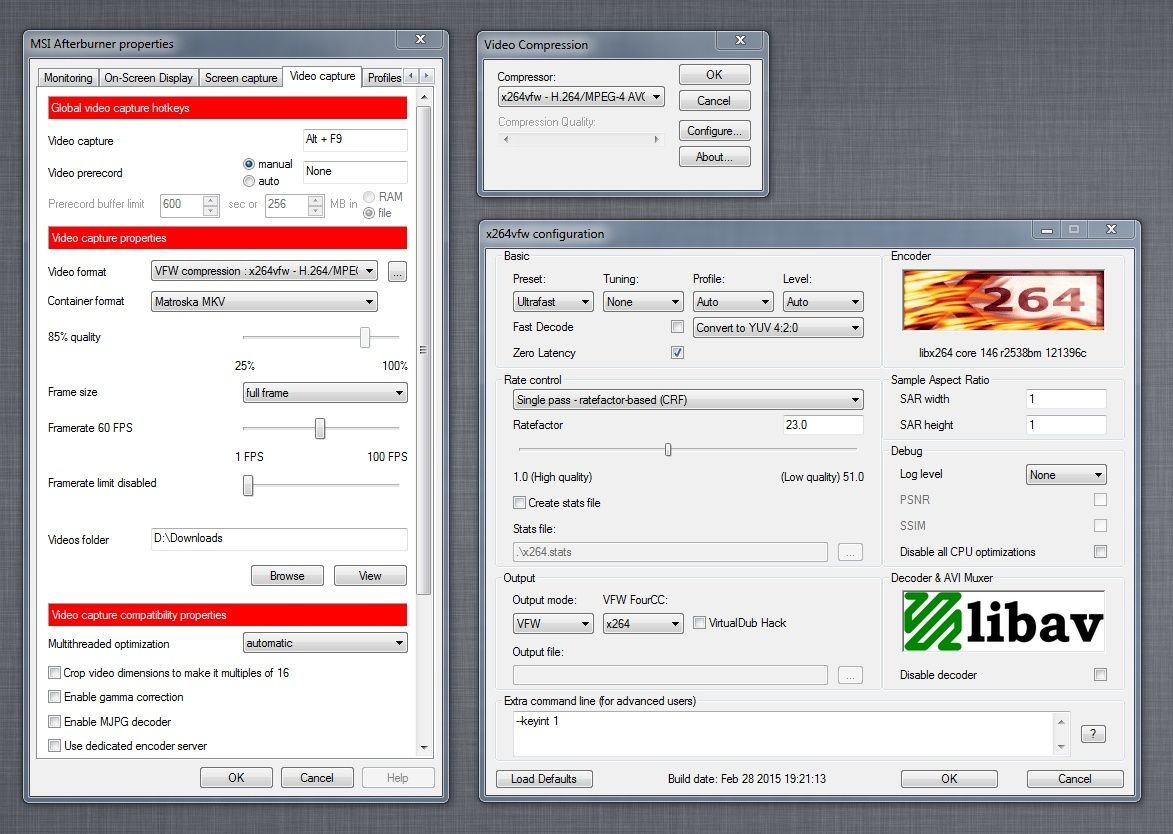Open the Log level dropdown
The image size is (1173, 834).
(1066, 474)
